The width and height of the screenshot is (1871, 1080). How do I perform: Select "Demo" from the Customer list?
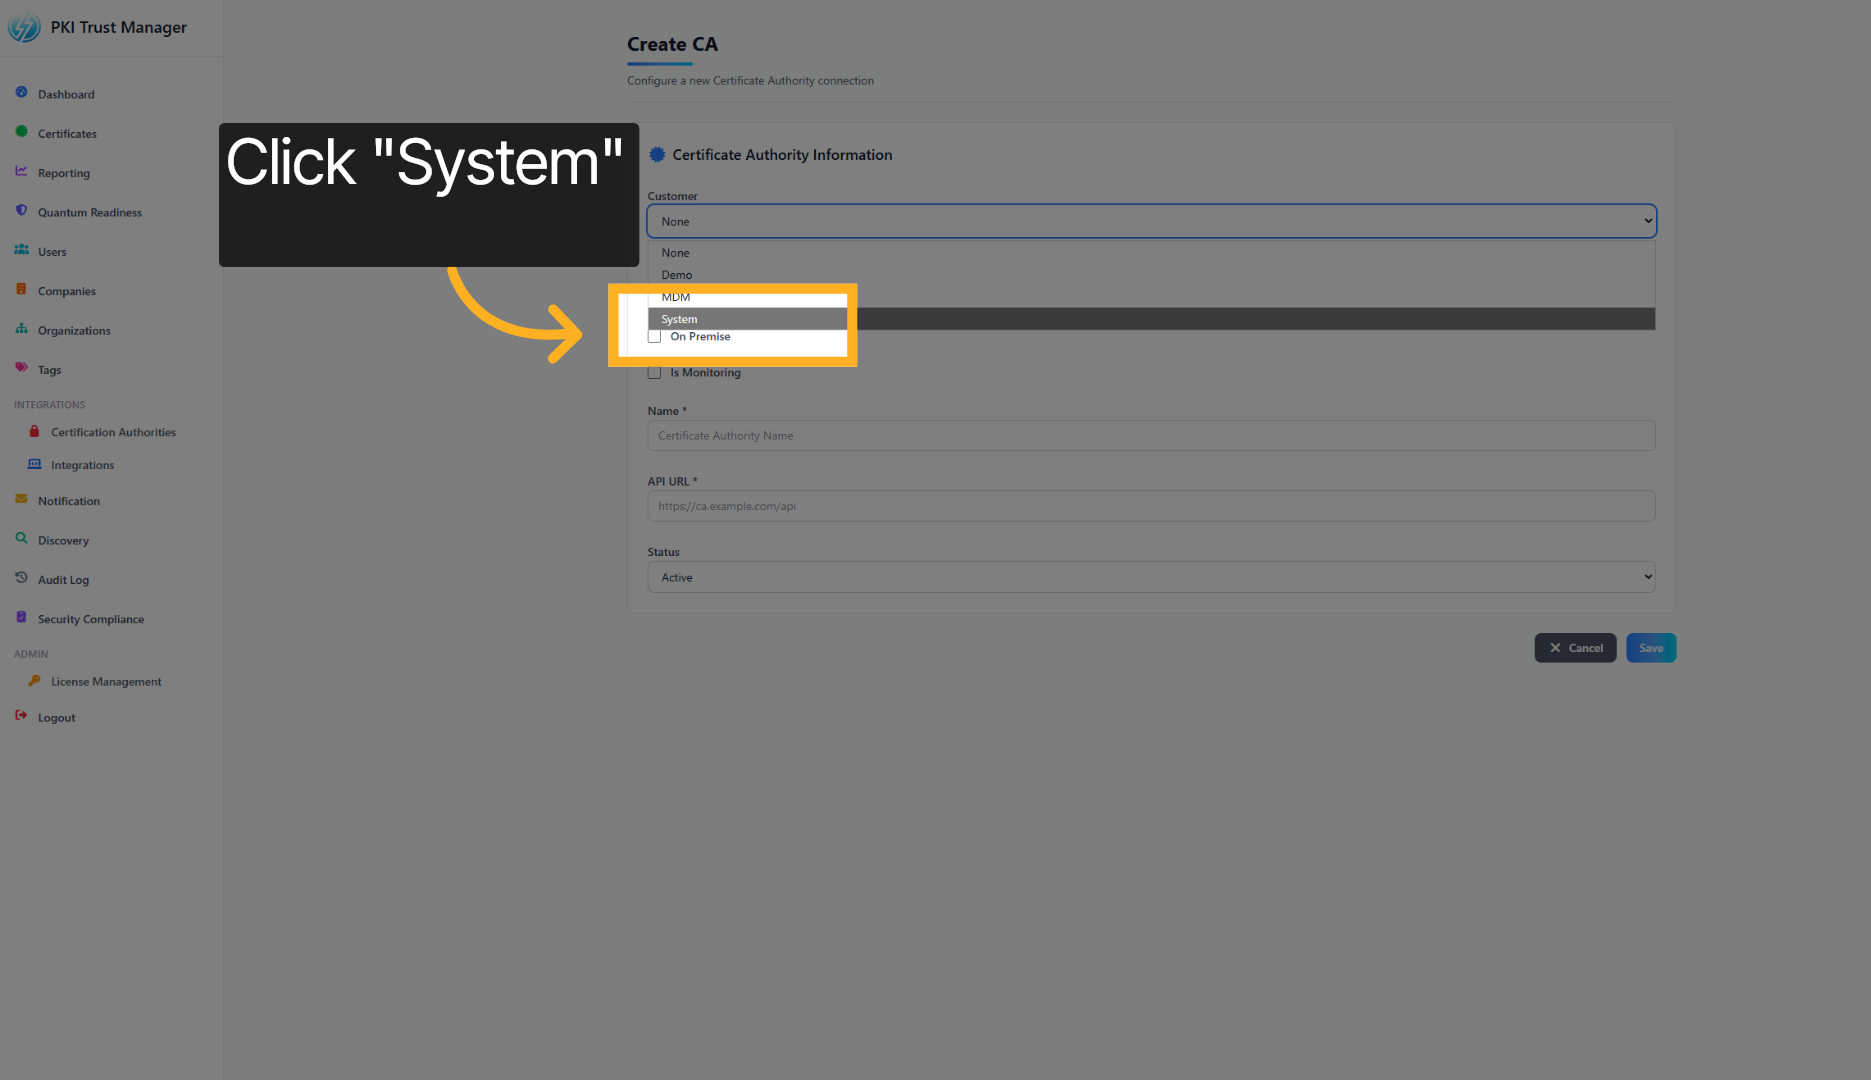pos(1151,275)
